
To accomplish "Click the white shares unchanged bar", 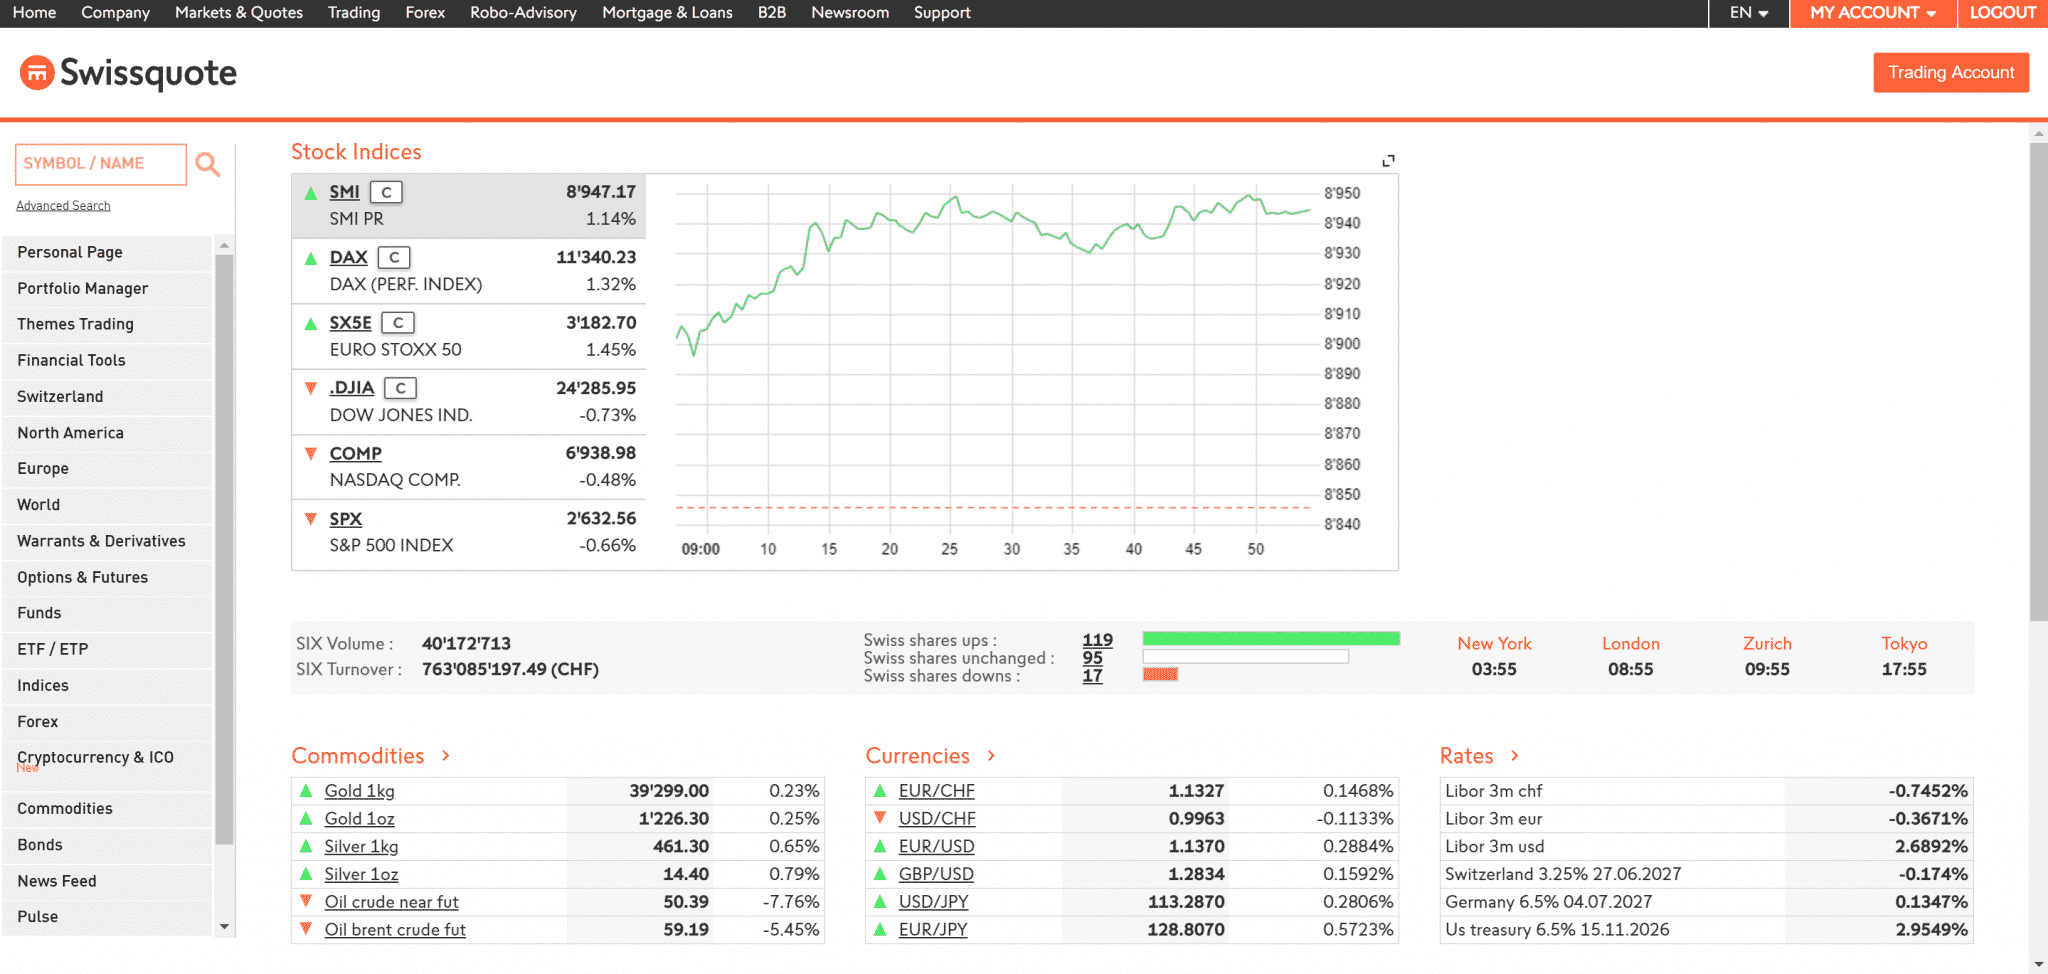I will pyautogui.click(x=1245, y=657).
